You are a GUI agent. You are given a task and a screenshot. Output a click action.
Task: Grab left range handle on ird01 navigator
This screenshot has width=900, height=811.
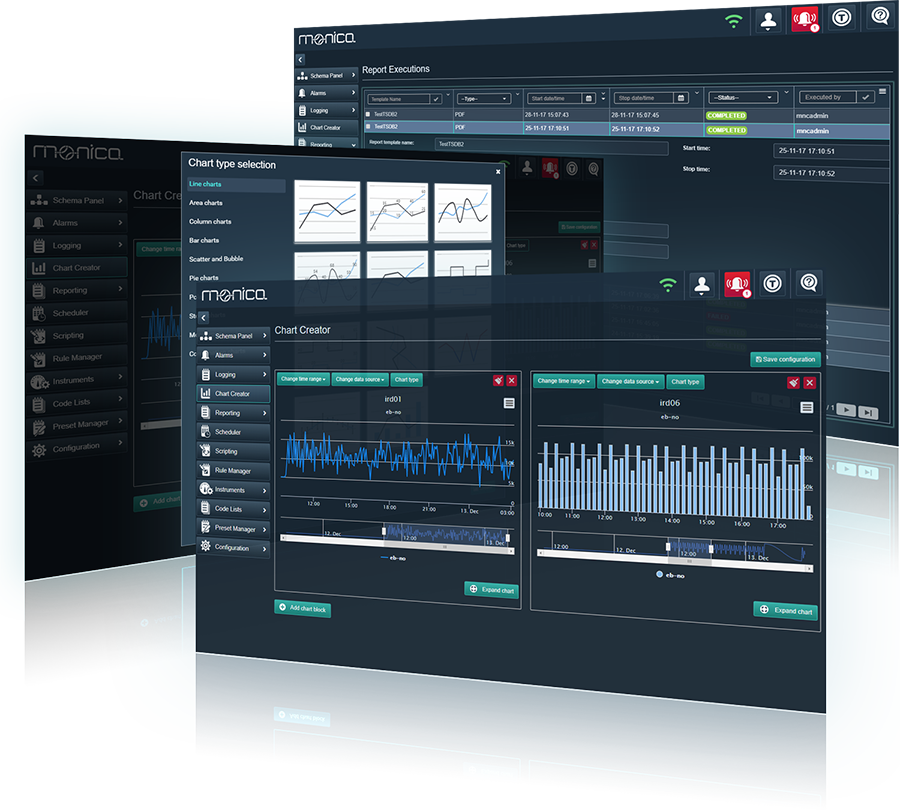(x=384, y=531)
